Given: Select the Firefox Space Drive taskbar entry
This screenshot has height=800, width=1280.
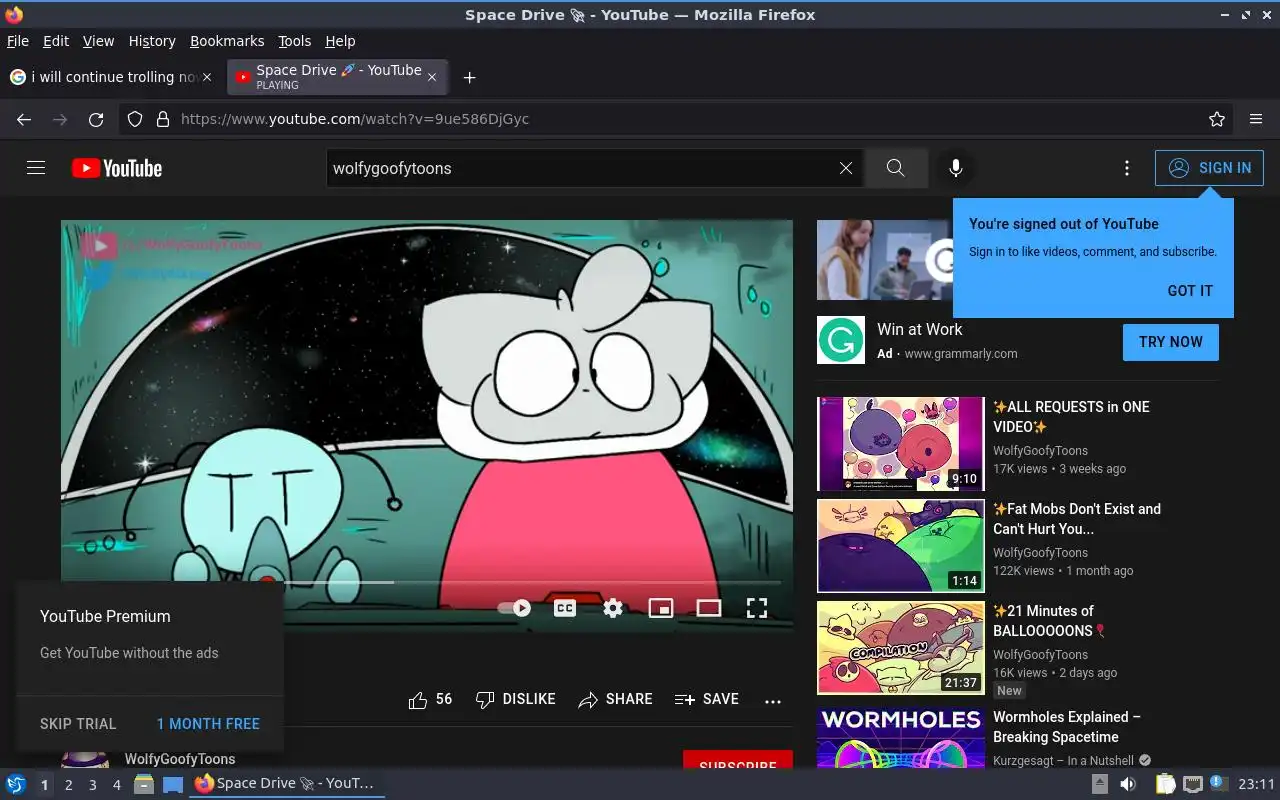Looking at the screenshot, I should point(286,783).
